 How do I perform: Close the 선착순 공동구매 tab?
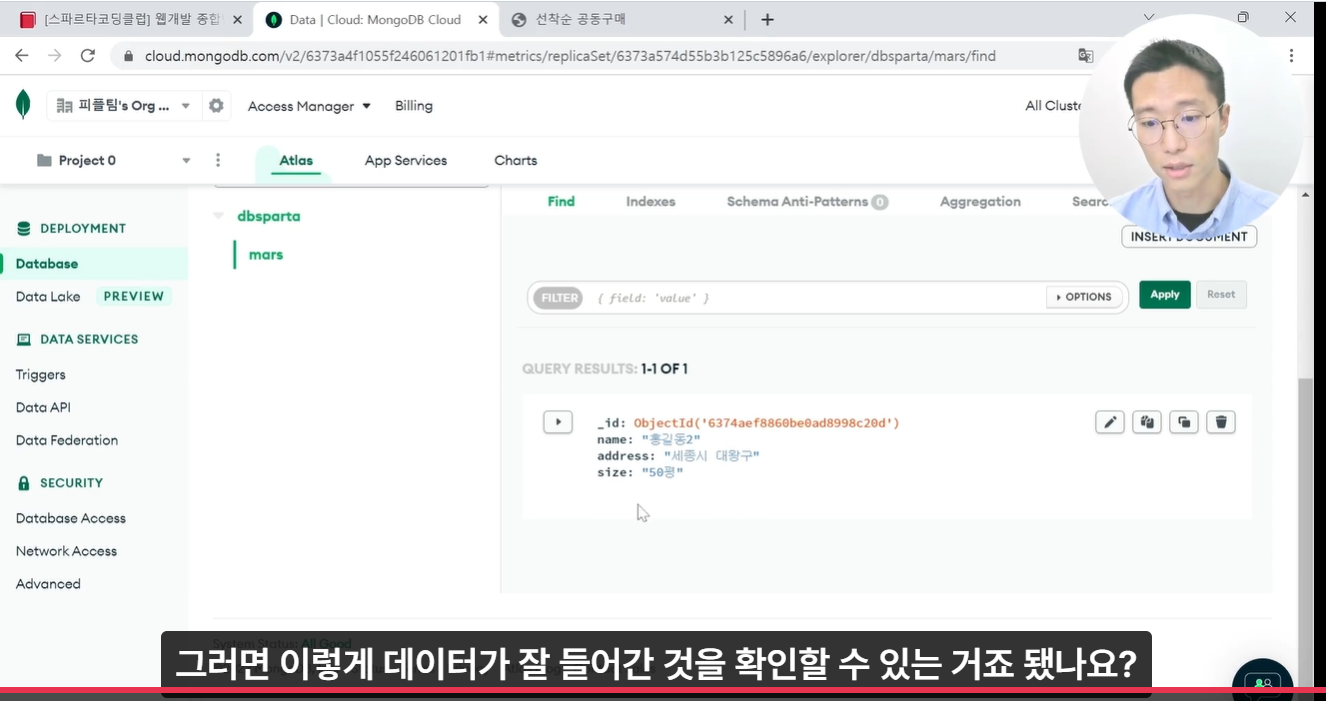[727, 20]
